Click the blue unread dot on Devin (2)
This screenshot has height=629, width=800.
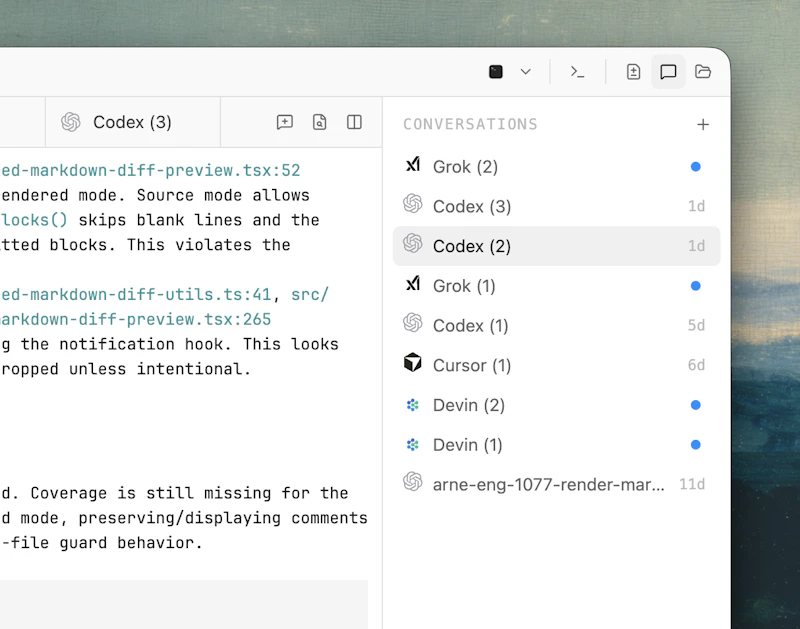(x=695, y=405)
